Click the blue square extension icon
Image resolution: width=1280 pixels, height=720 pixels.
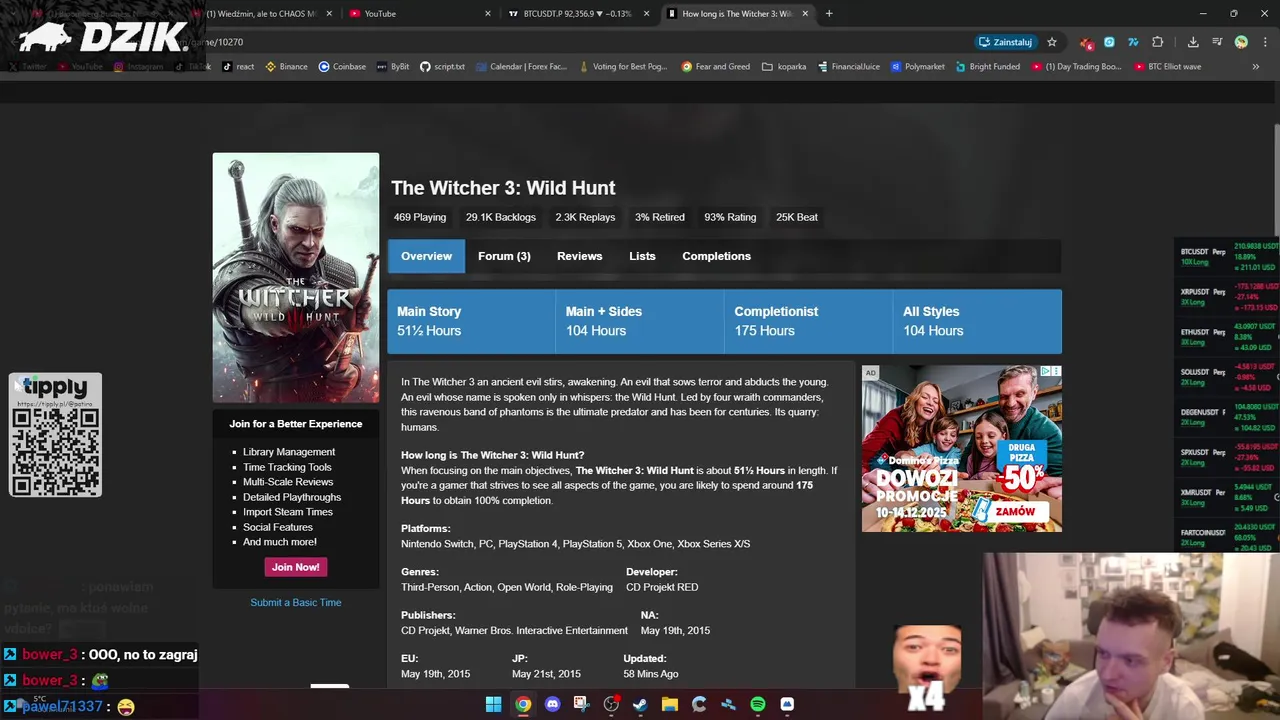pyautogui.click(x=1109, y=42)
